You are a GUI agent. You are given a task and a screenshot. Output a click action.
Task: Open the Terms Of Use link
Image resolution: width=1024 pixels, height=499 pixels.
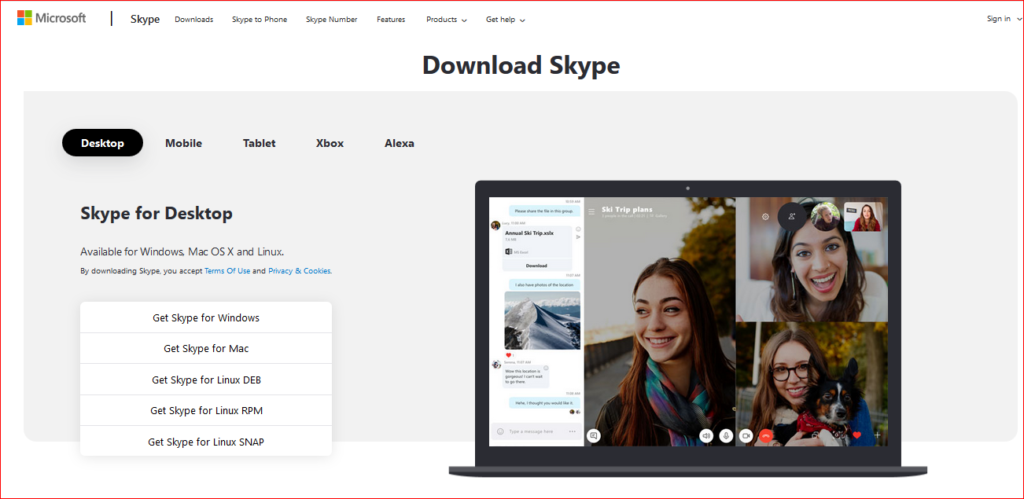(227, 271)
